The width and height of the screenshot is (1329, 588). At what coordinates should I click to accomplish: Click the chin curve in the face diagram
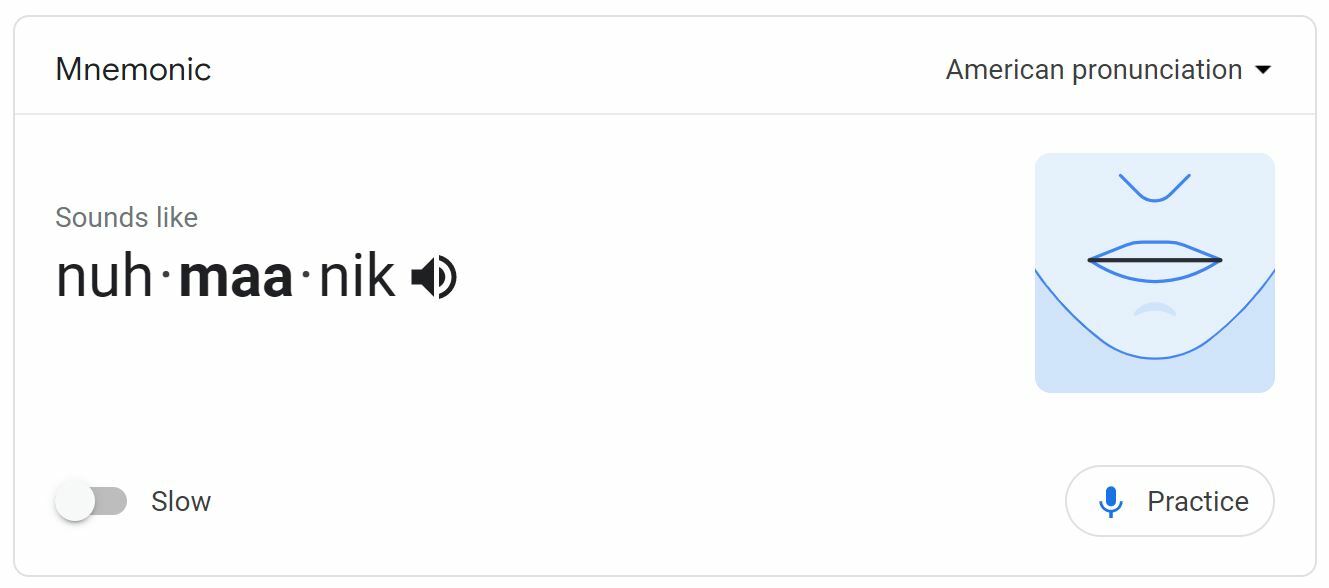(1154, 354)
